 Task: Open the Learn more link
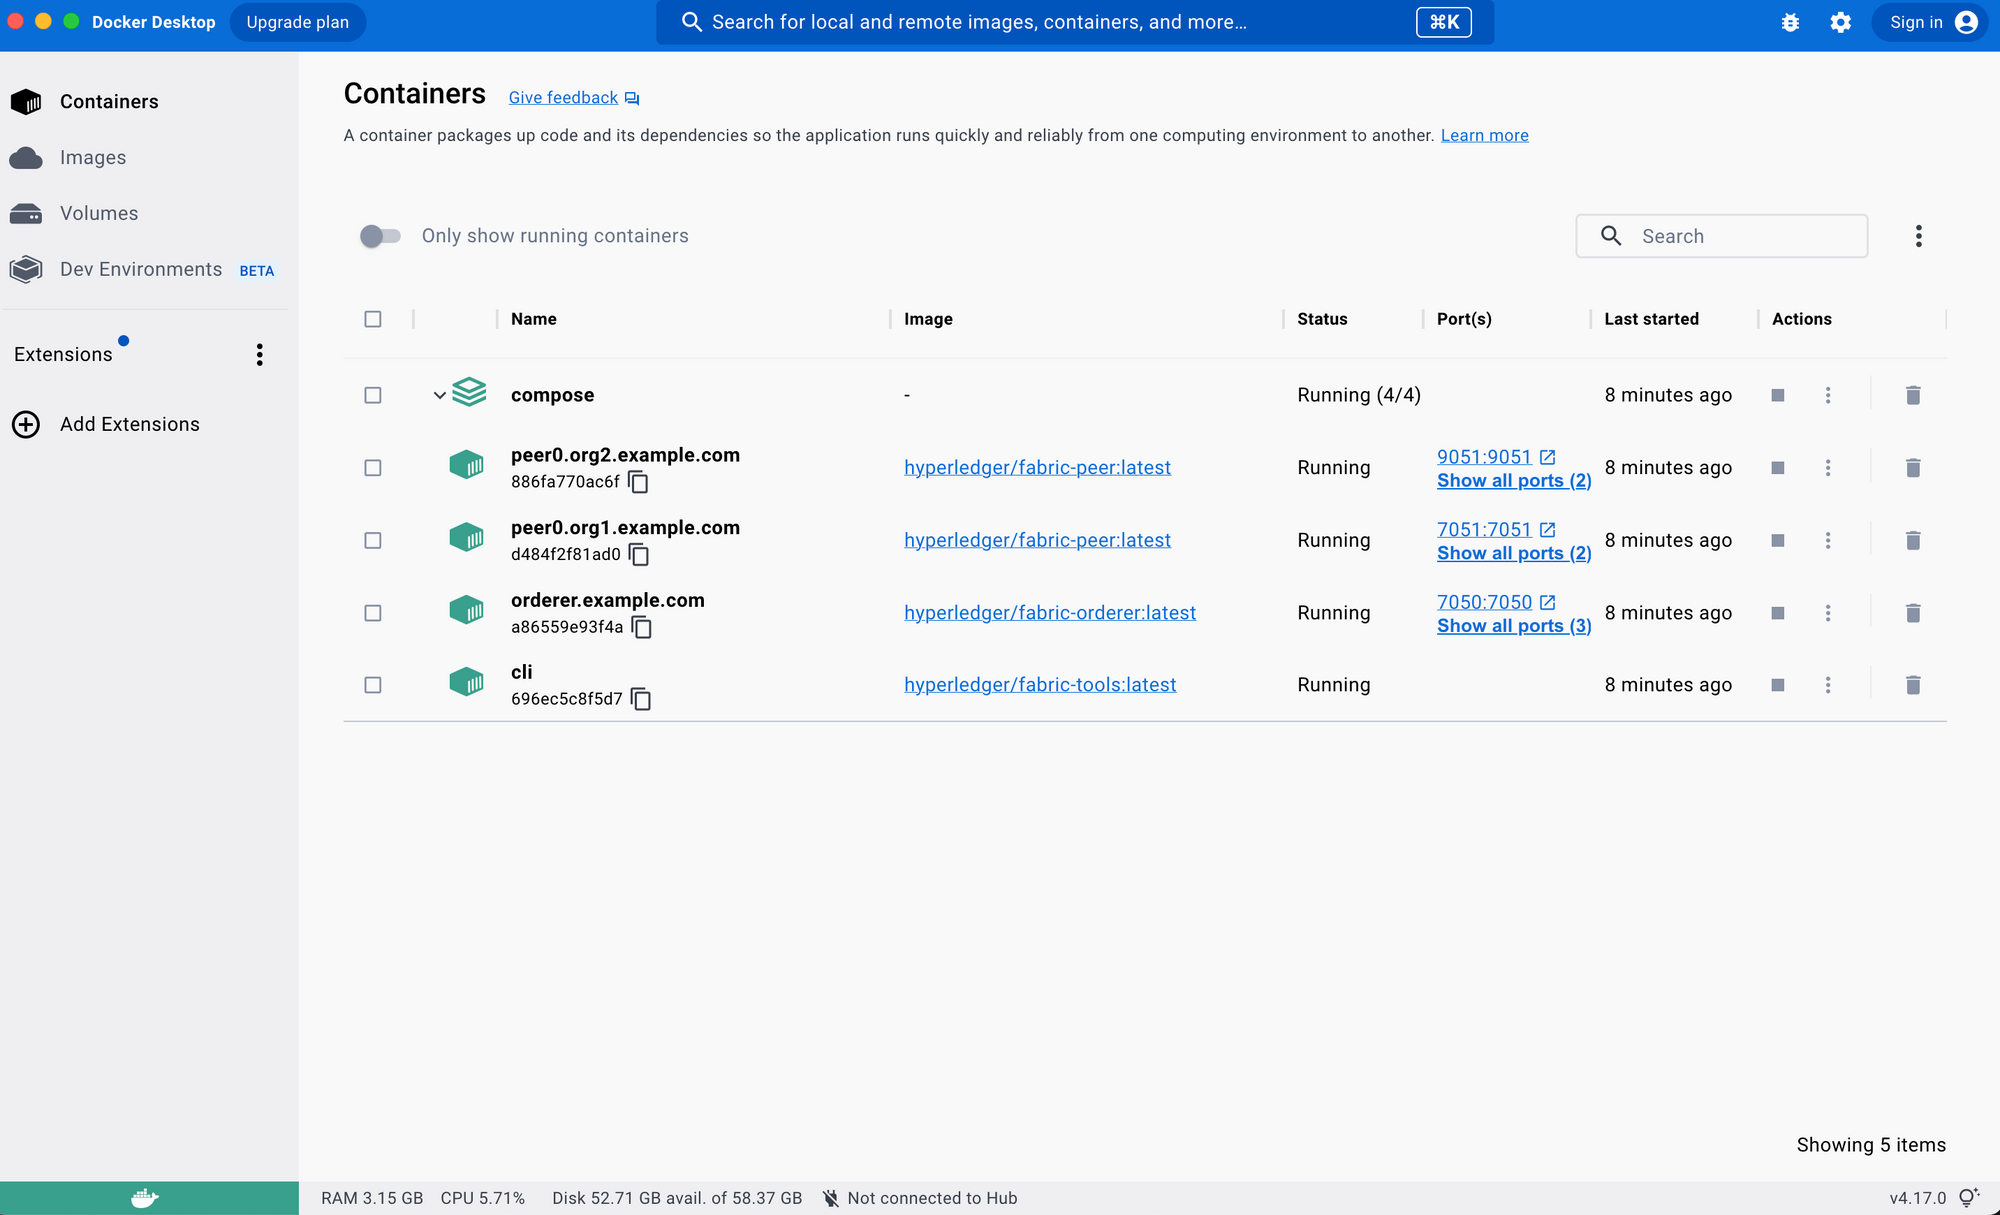click(1484, 135)
